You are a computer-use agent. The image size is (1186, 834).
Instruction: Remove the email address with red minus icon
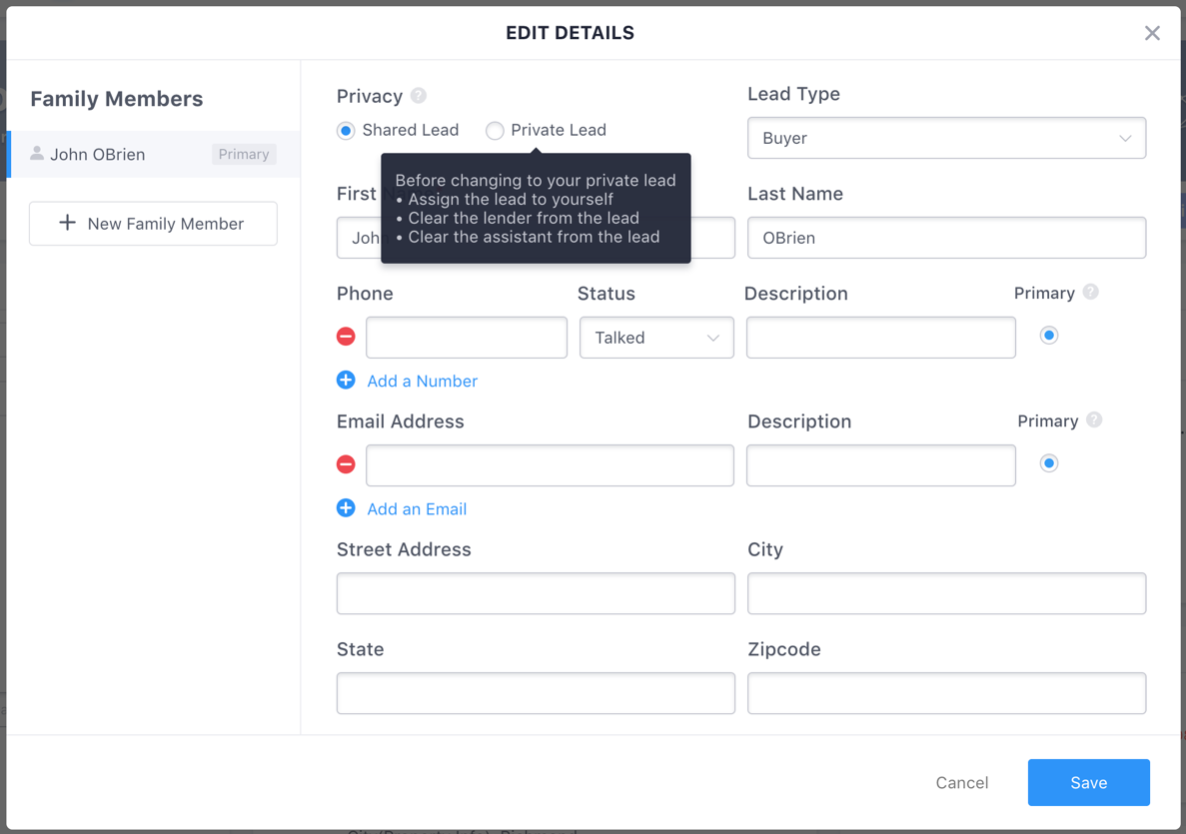click(x=346, y=464)
